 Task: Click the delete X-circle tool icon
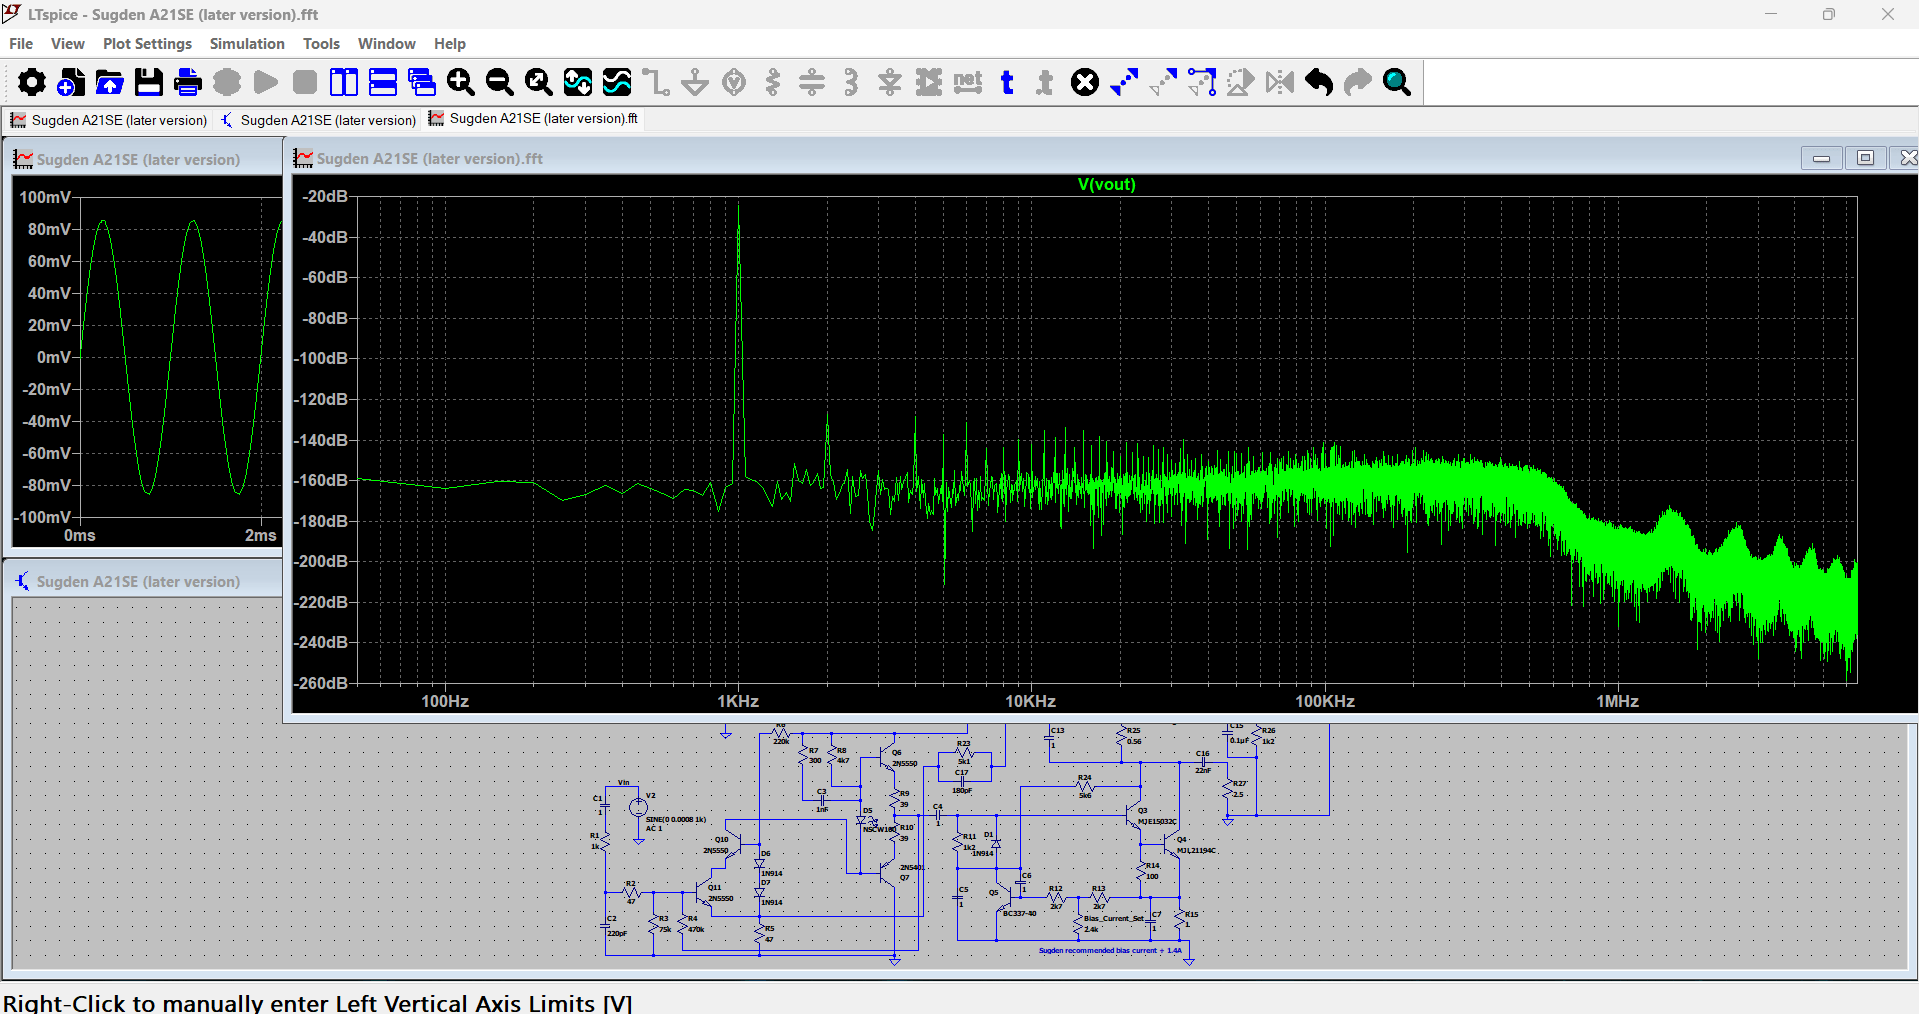(x=1085, y=82)
